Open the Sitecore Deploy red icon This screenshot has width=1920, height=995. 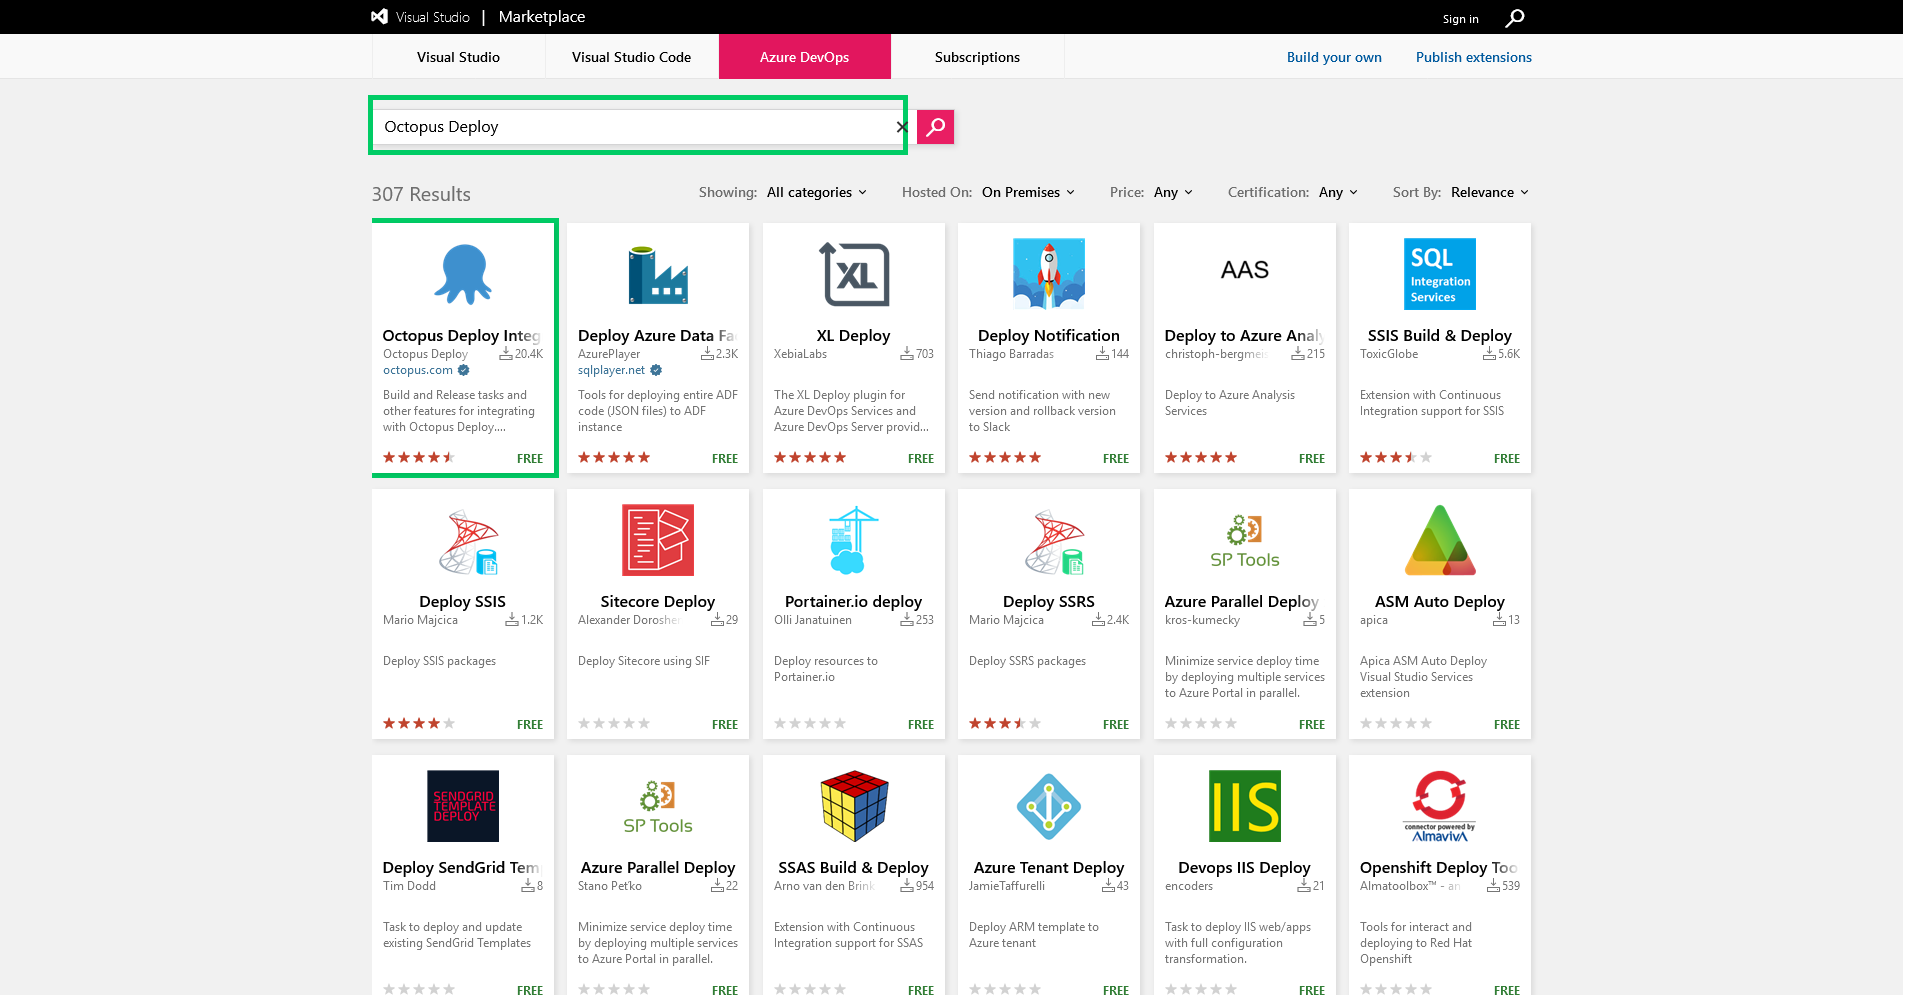point(658,540)
